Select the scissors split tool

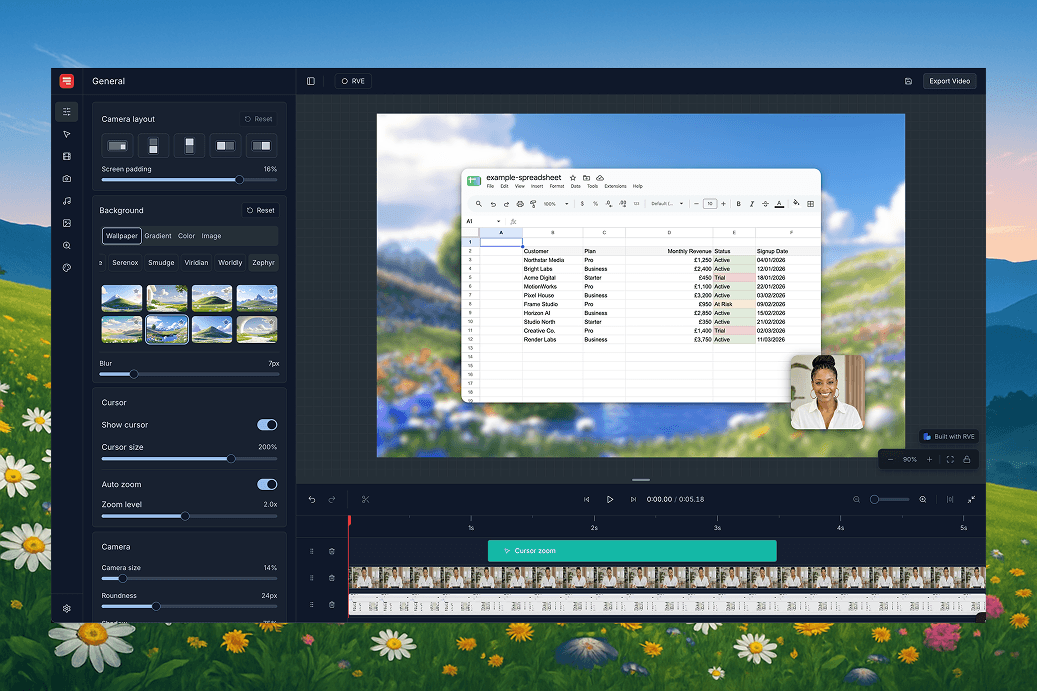point(366,500)
